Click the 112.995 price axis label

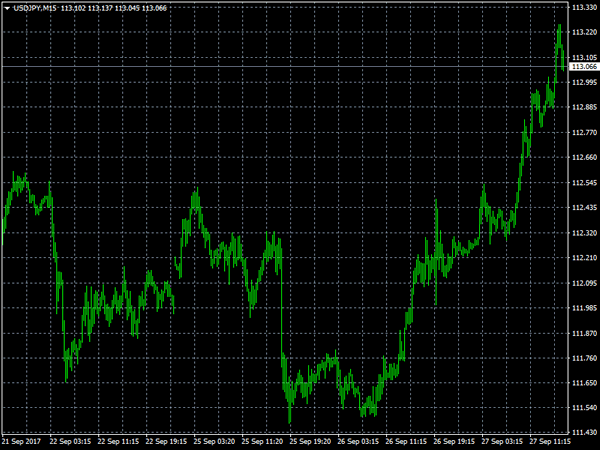point(584,83)
